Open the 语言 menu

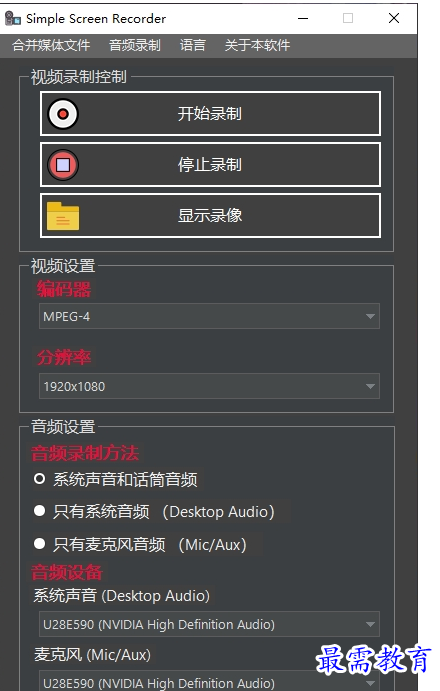(193, 45)
